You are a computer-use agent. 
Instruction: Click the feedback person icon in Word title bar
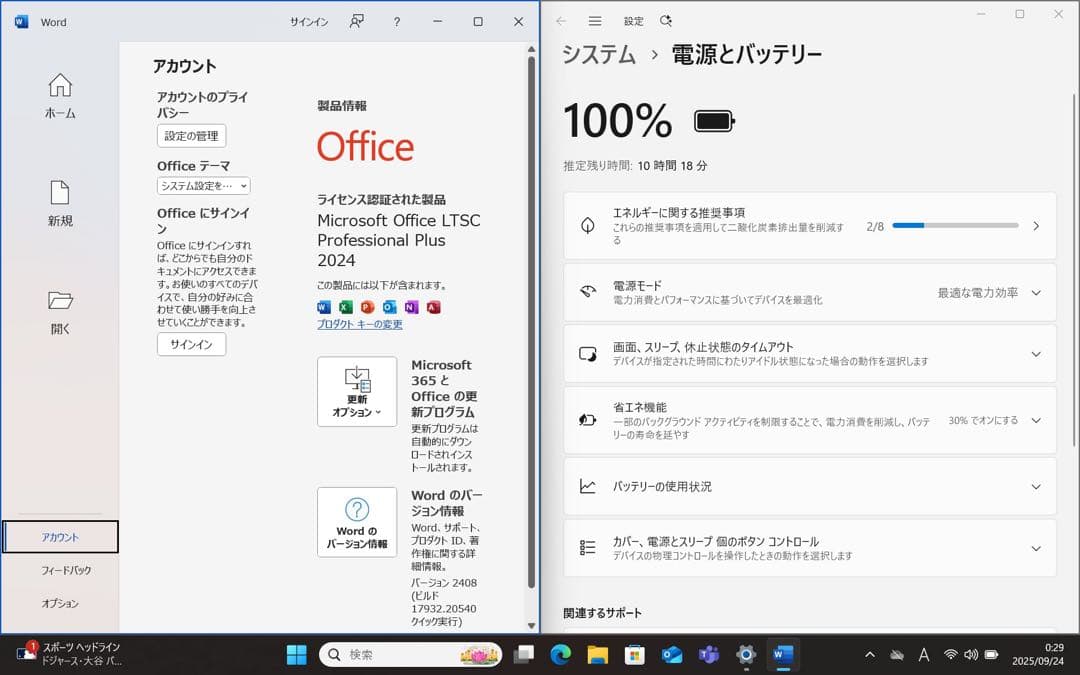[x=357, y=21]
